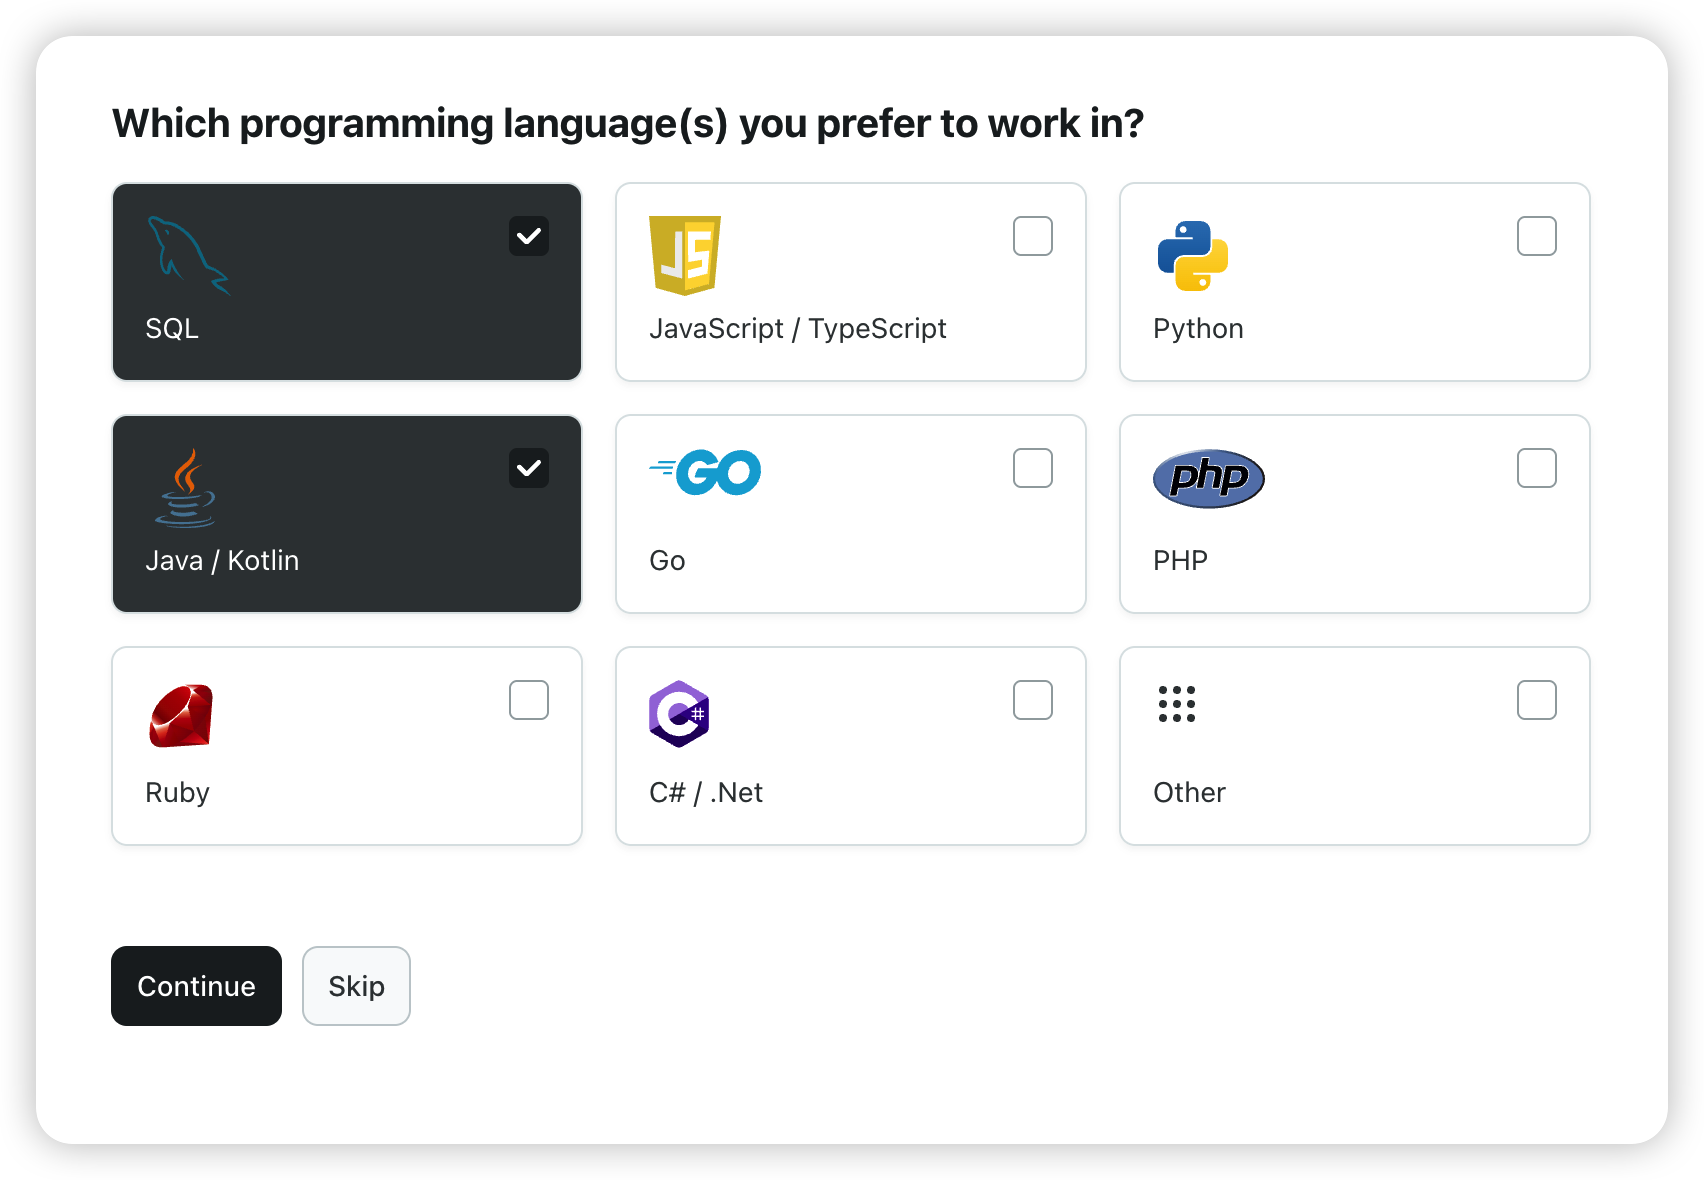This screenshot has width=1704, height=1180.
Task: Enable the Python checkbox
Action: coord(1537,236)
